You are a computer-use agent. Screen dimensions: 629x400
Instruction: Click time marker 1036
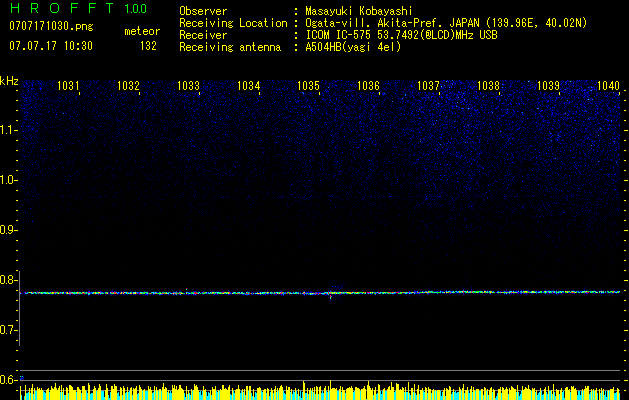369,86
